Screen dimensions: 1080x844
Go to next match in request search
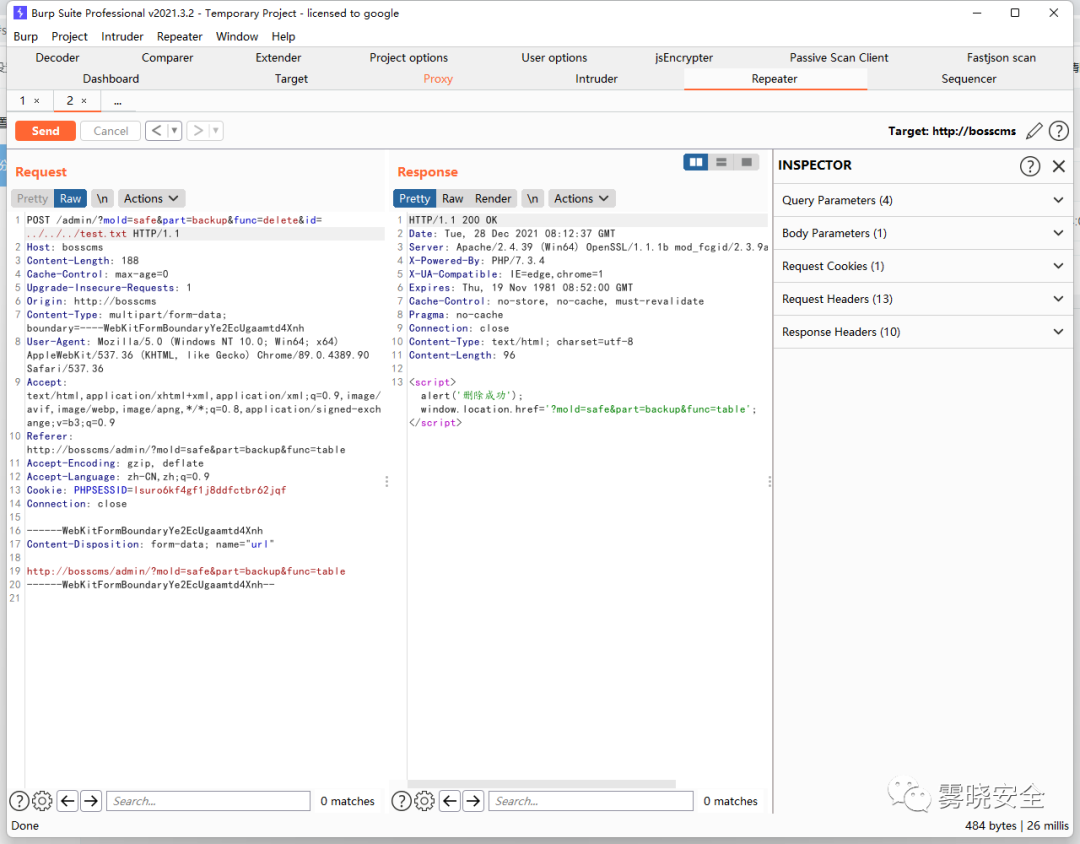pos(91,801)
